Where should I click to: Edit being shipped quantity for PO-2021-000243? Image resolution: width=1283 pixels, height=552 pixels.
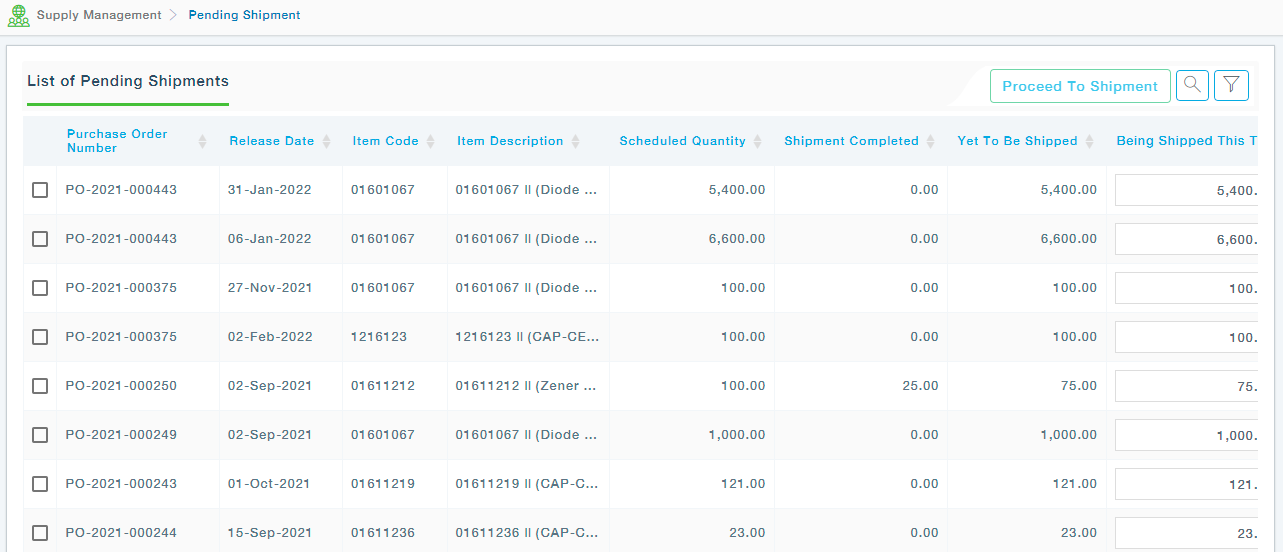click(x=1186, y=484)
